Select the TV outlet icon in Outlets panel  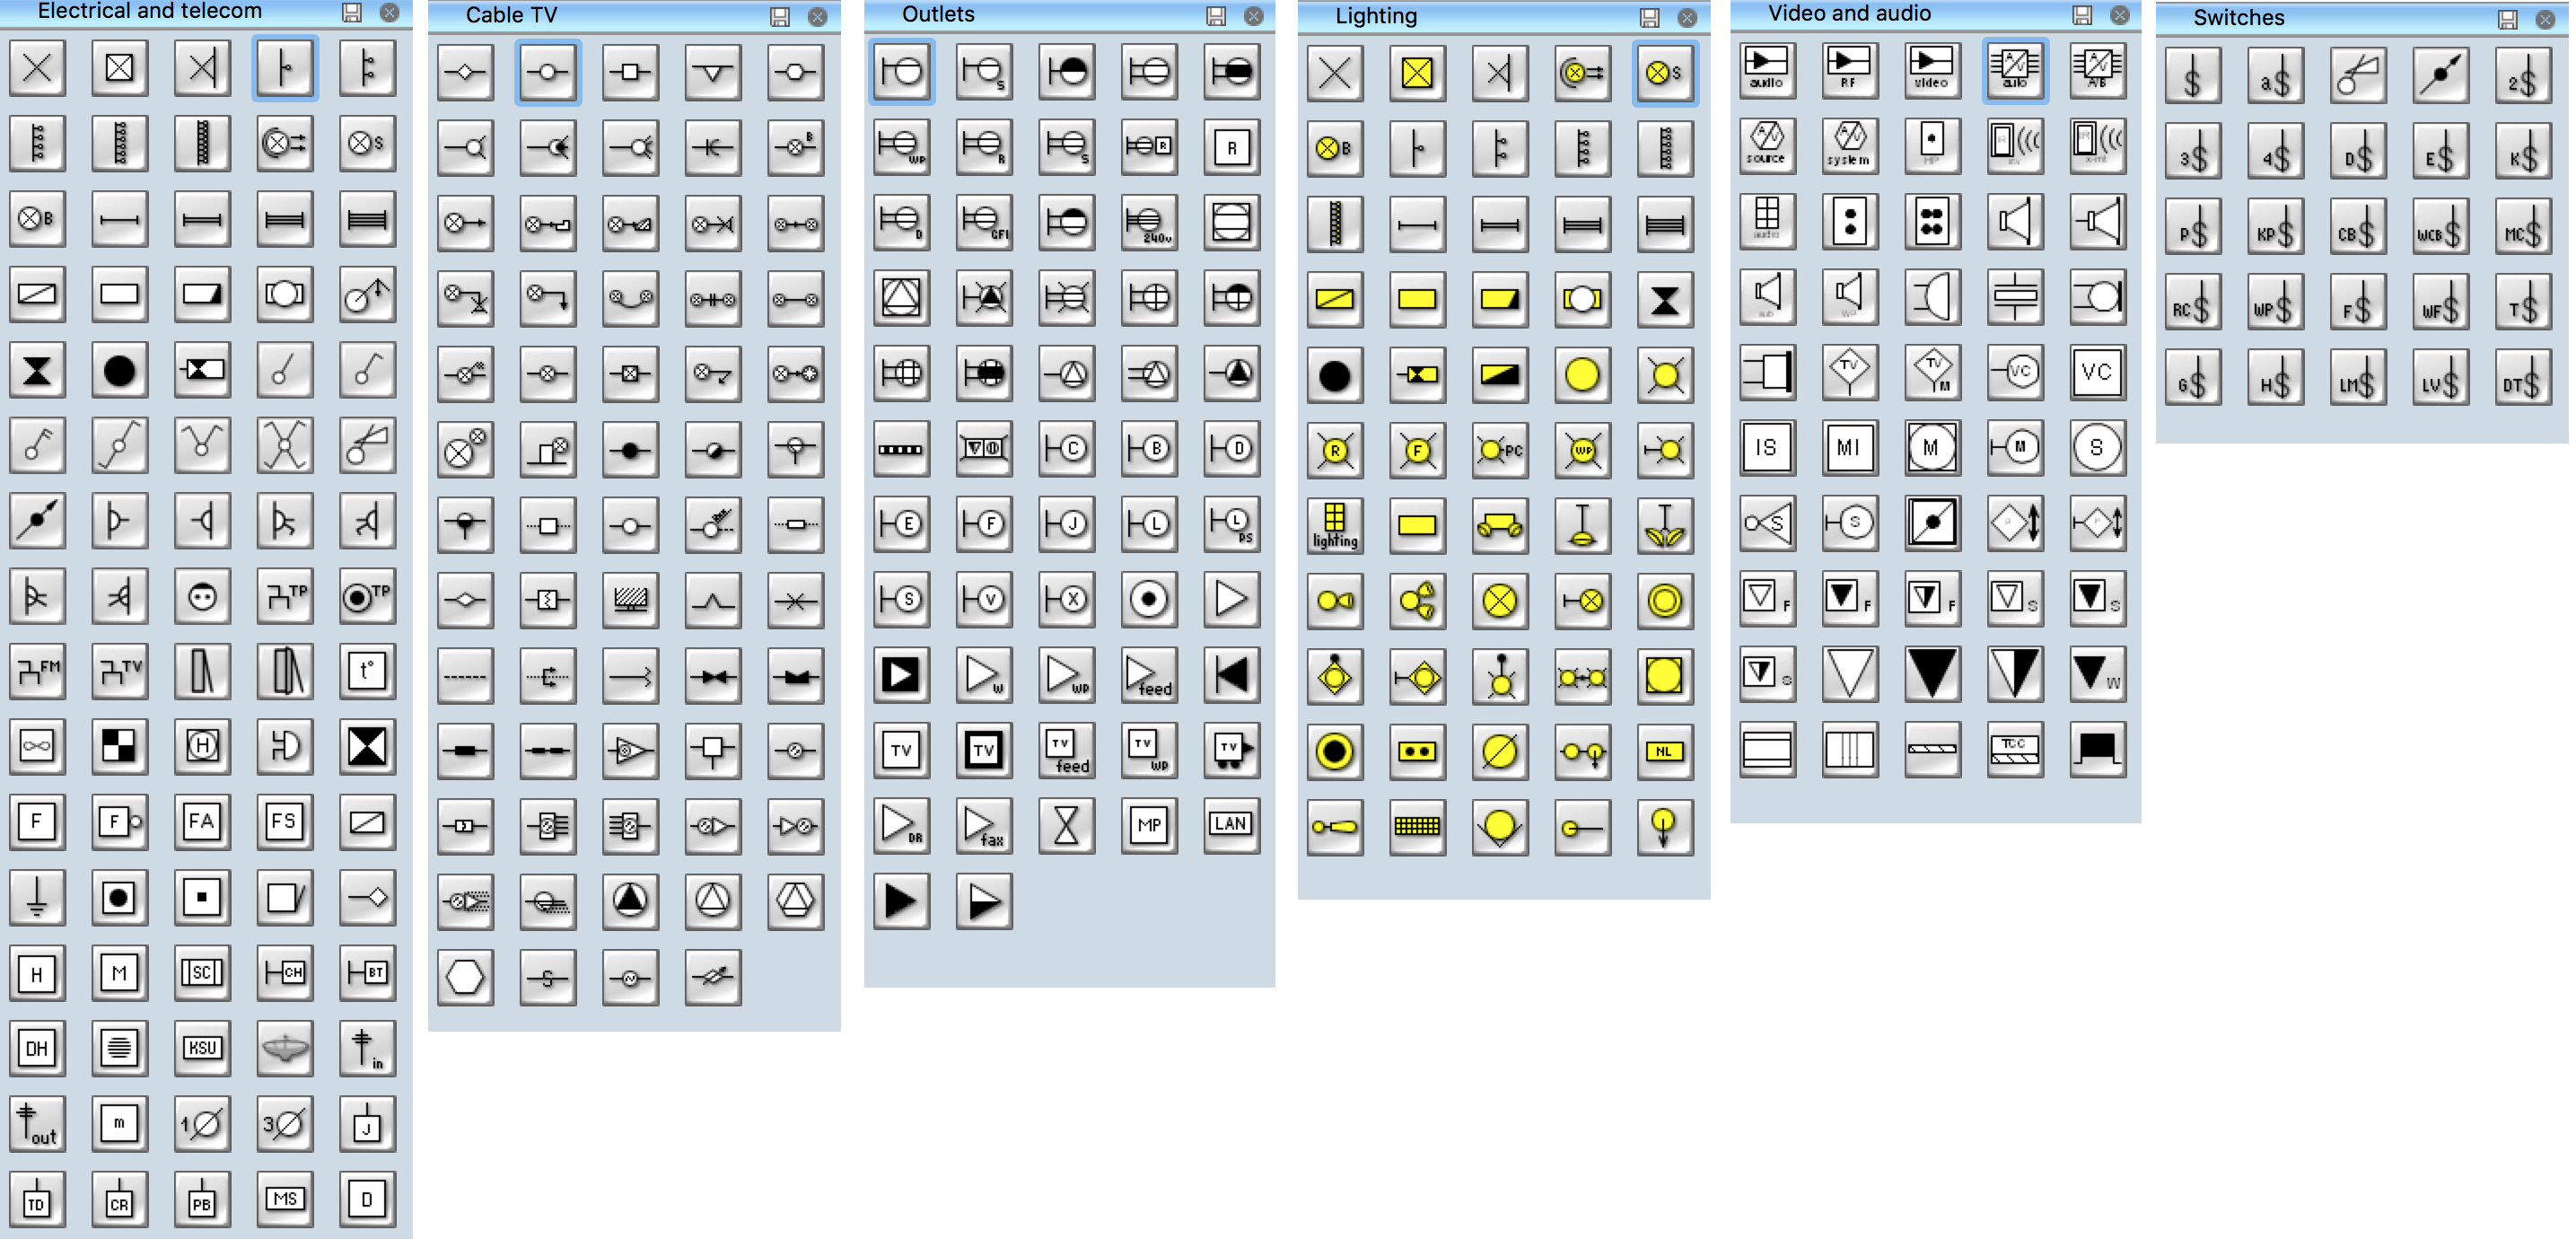pos(904,750)
